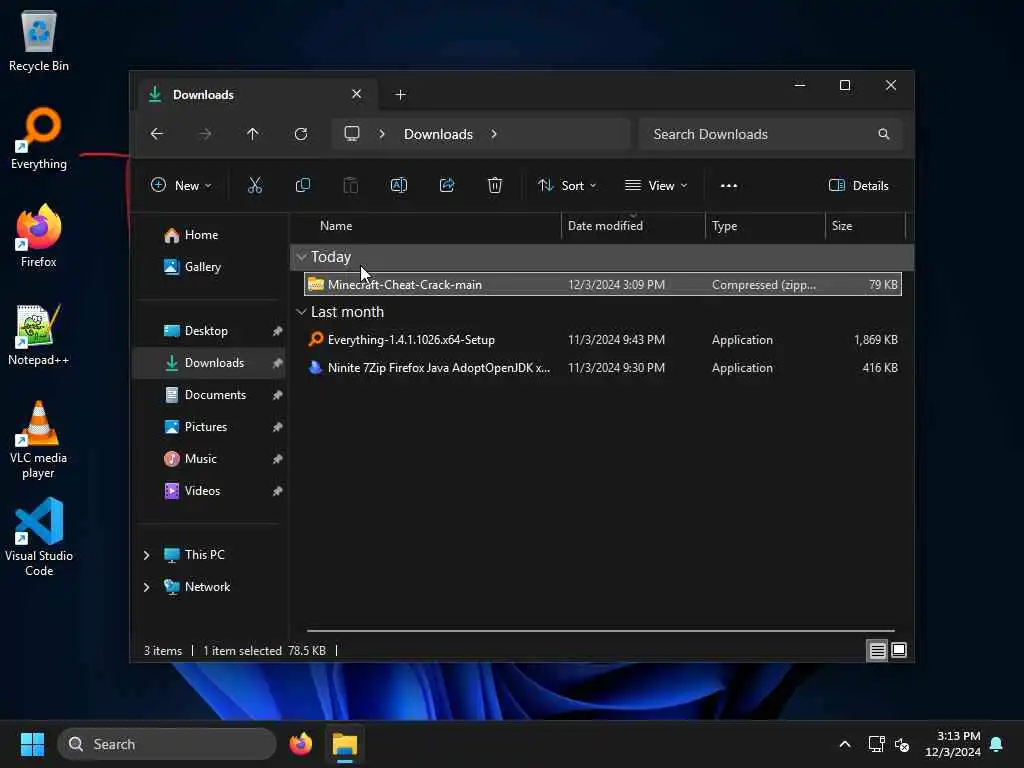Click Firefox icon in the taskbar
1024x768 pixels.
pyautogui.click(x=301, y=744)
